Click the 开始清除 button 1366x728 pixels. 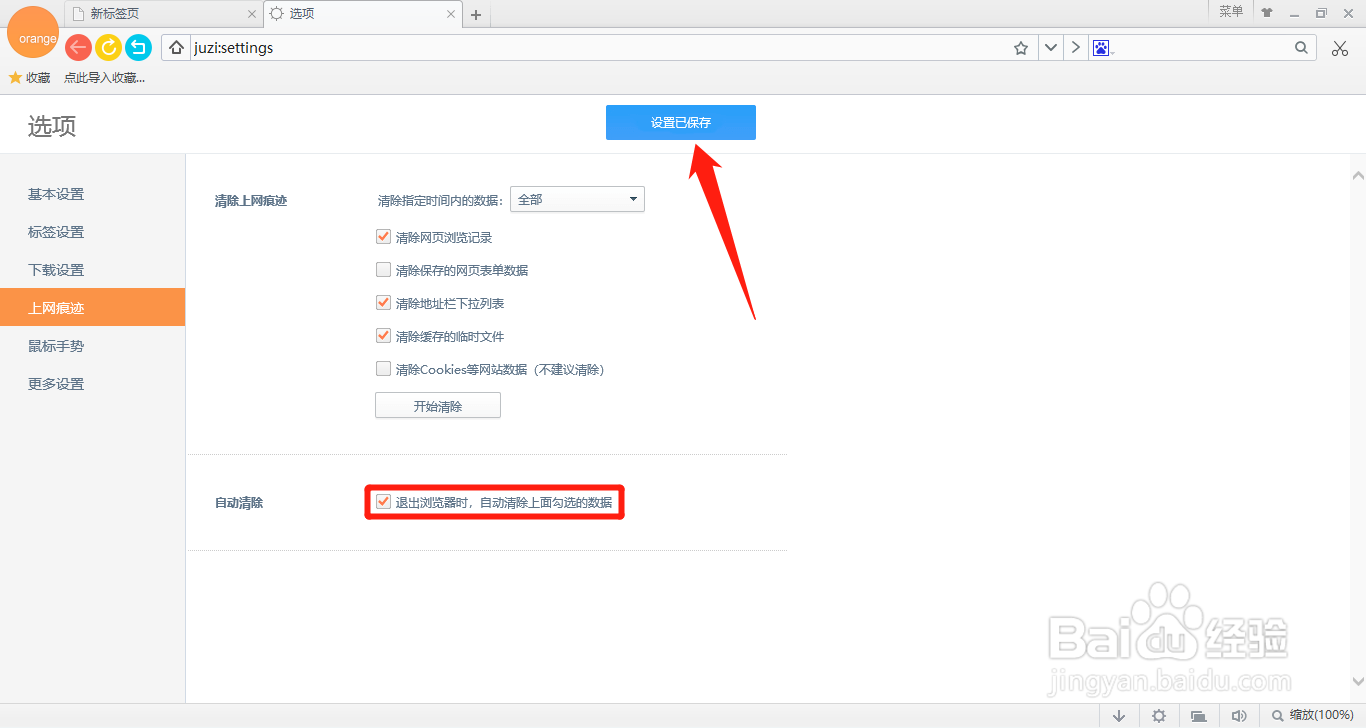(x=438, y=405)
